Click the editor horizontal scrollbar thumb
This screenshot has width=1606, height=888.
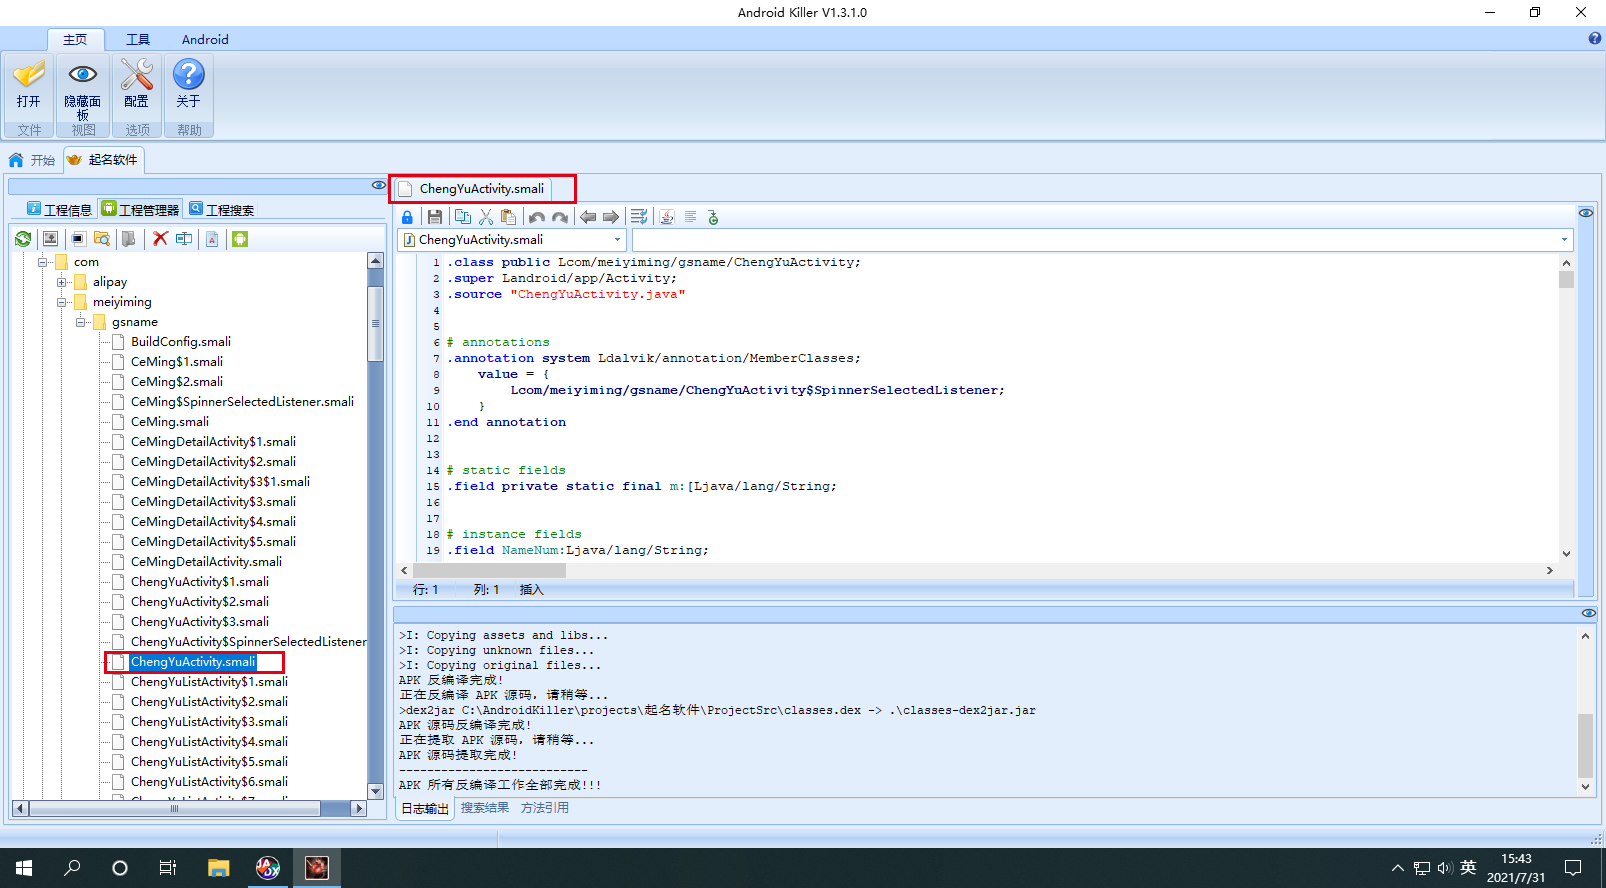coord(490,570)
